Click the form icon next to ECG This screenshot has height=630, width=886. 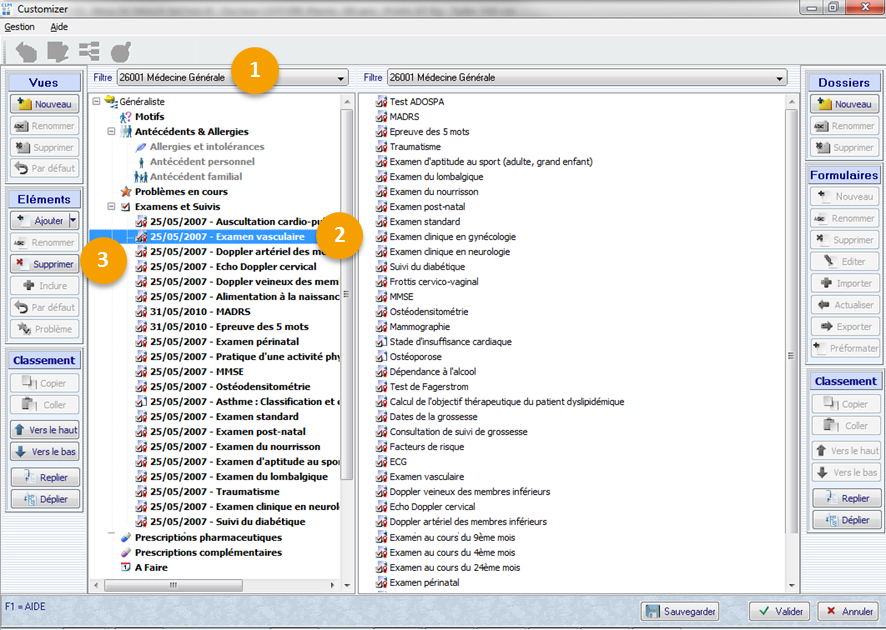pos(380,462)
